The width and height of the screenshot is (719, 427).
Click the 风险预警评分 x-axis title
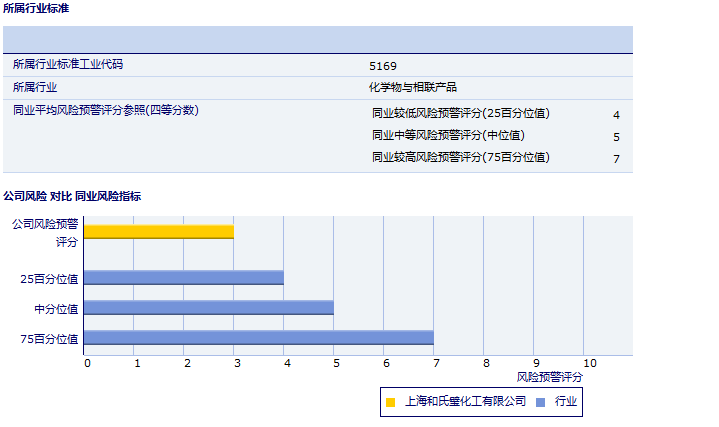(549, 377)
